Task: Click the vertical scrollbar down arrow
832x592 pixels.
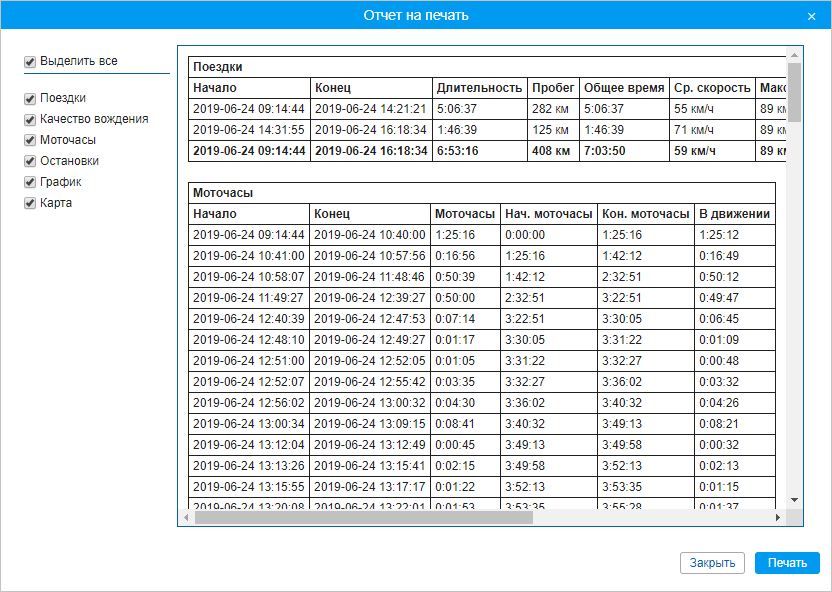Action: (794, 499)
